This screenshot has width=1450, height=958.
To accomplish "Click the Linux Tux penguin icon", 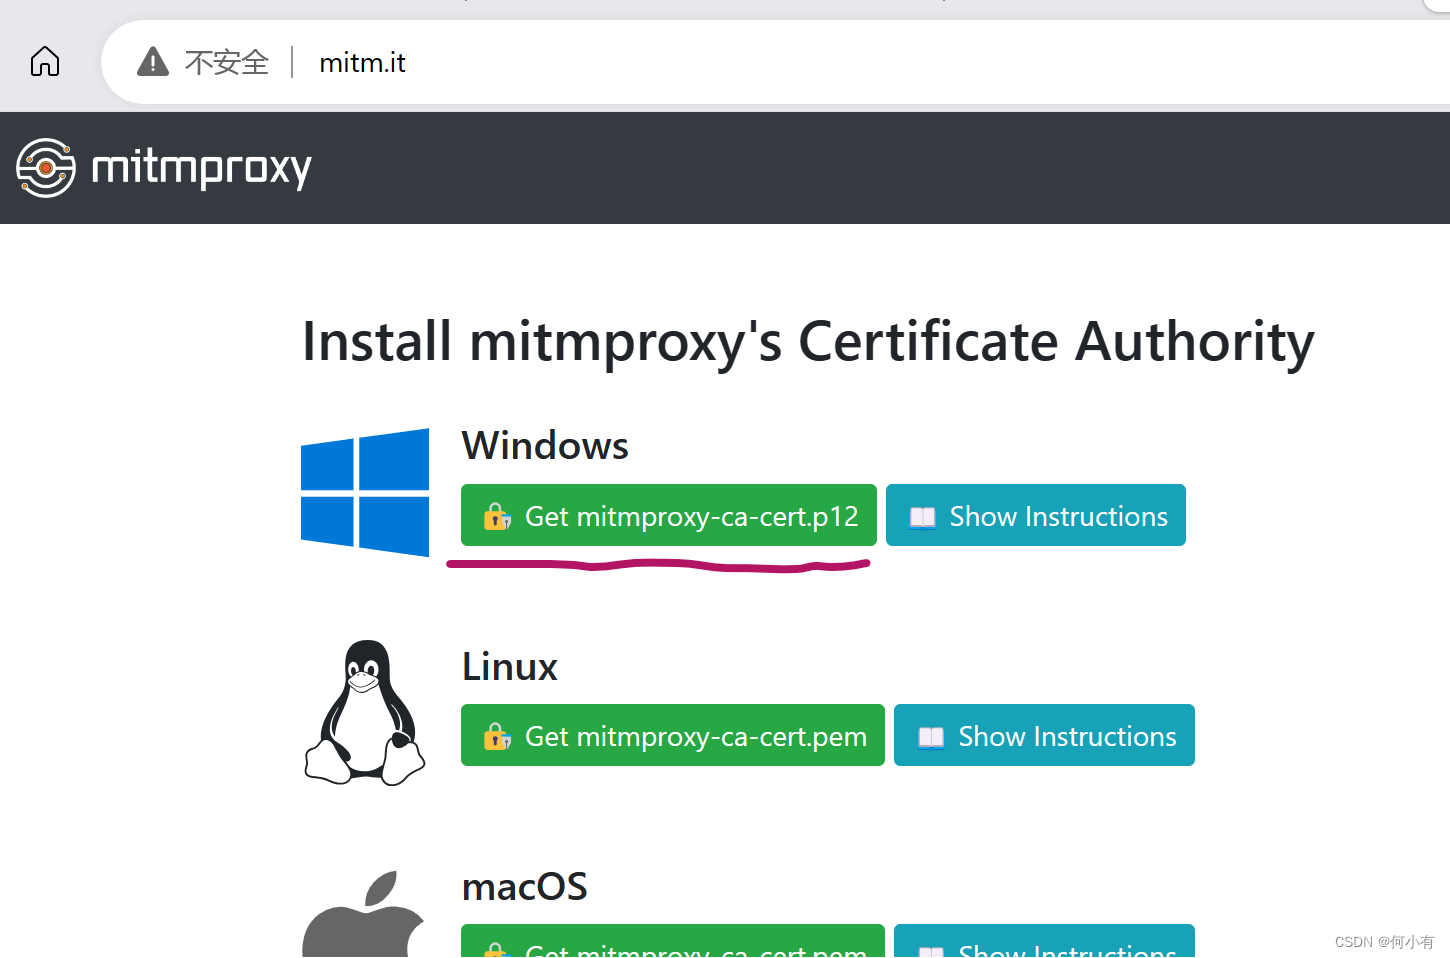I will pyautogui.click(x=365, y=712).
